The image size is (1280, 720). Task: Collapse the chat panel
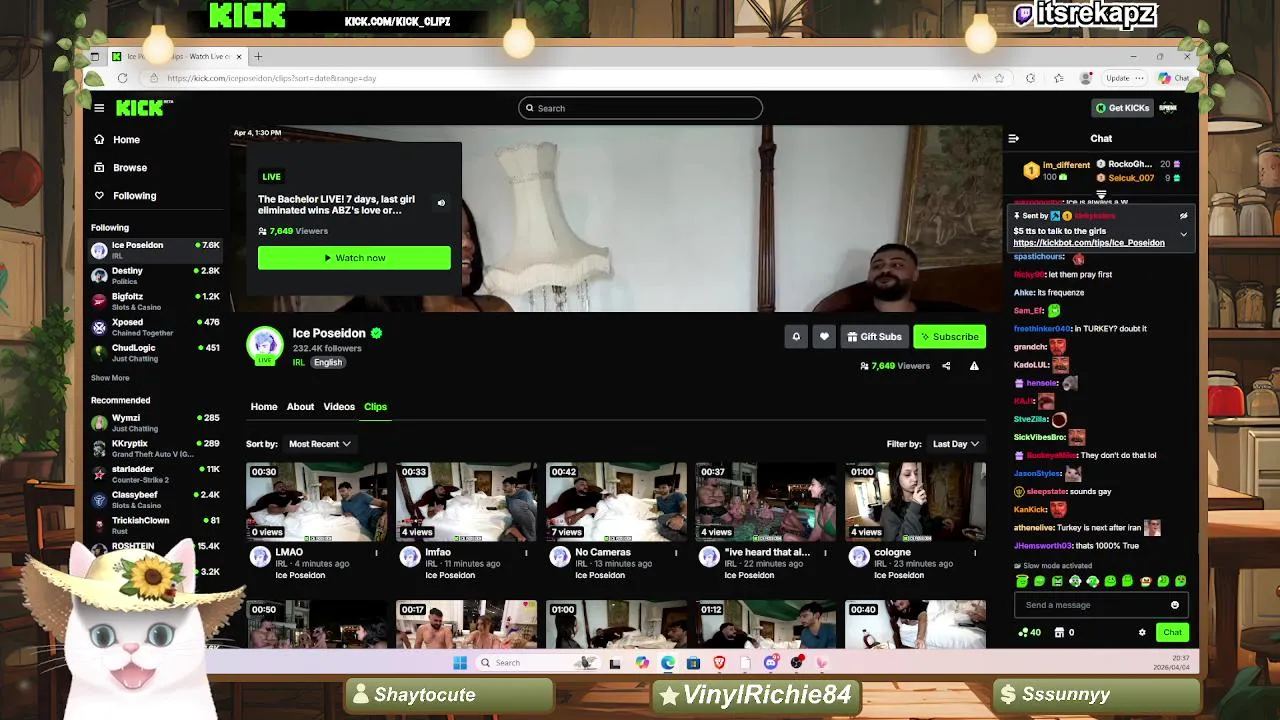1013,139
